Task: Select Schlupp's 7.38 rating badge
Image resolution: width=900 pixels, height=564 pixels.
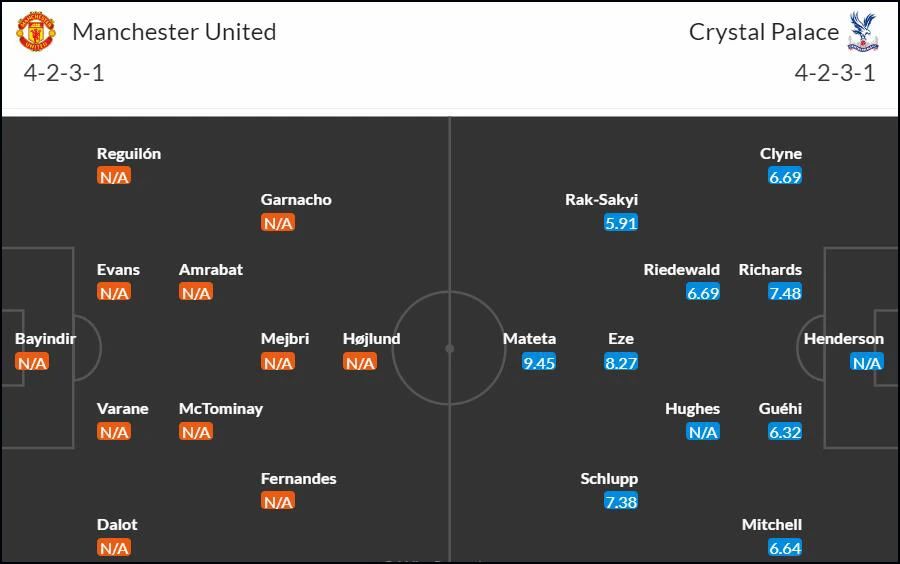Action: (621, 501)
